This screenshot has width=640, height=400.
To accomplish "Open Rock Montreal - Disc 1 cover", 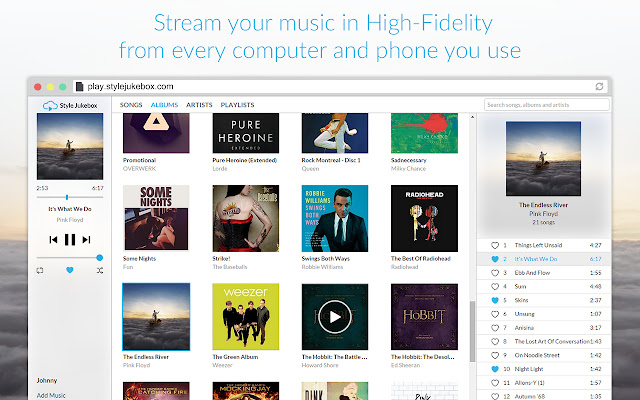I will (335, 133).
